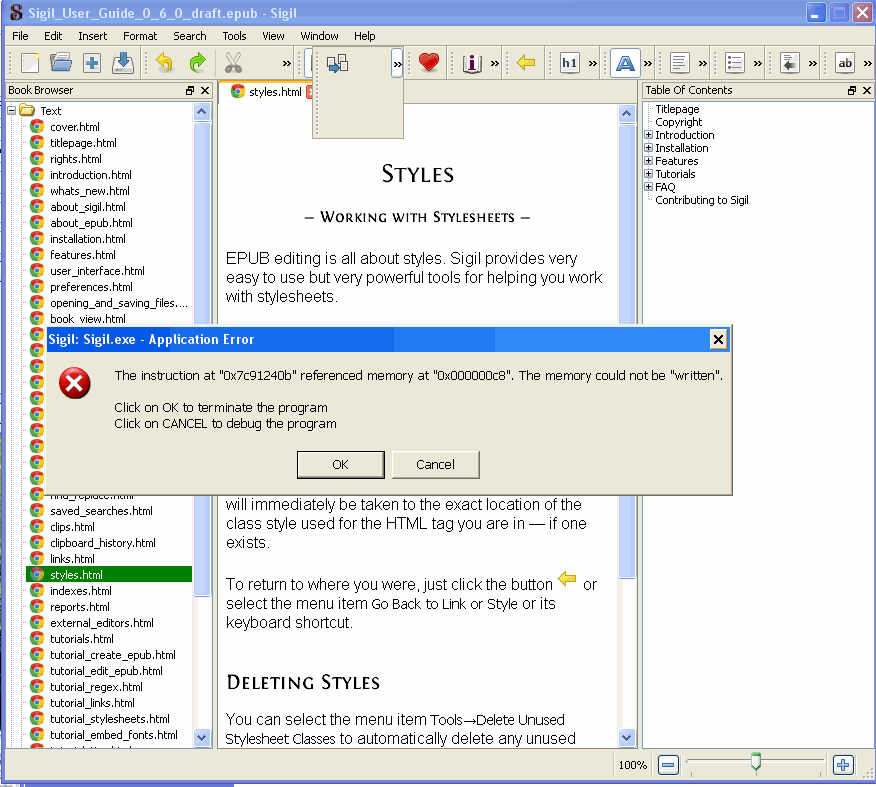The height and width of the screenshot is (787, 876).
Task: Open the File menu
Action: (20, 36)
